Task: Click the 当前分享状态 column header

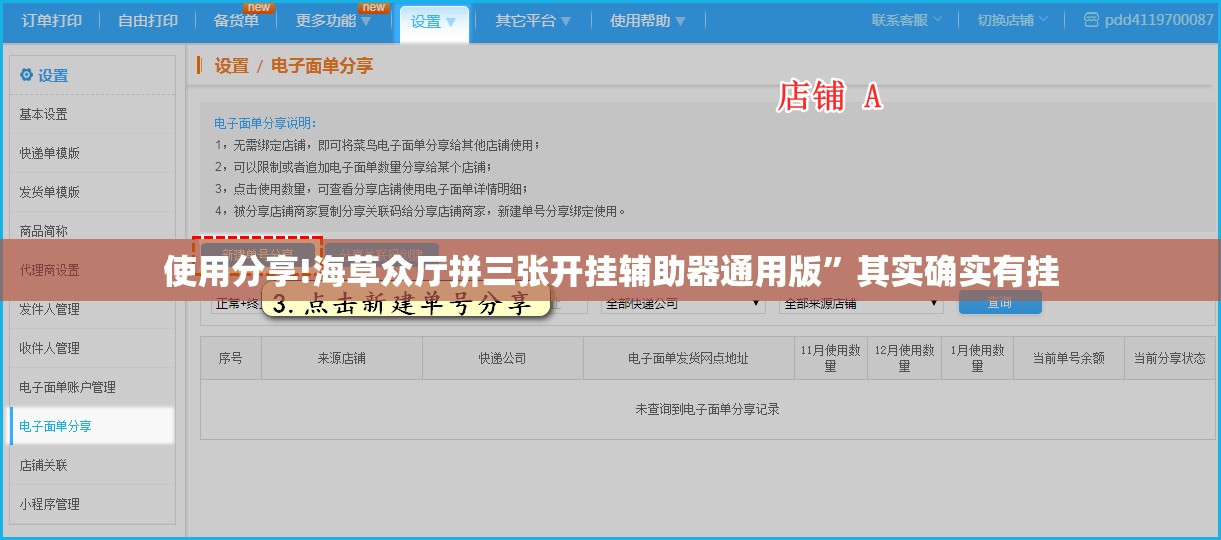Action: (1169, 358)
